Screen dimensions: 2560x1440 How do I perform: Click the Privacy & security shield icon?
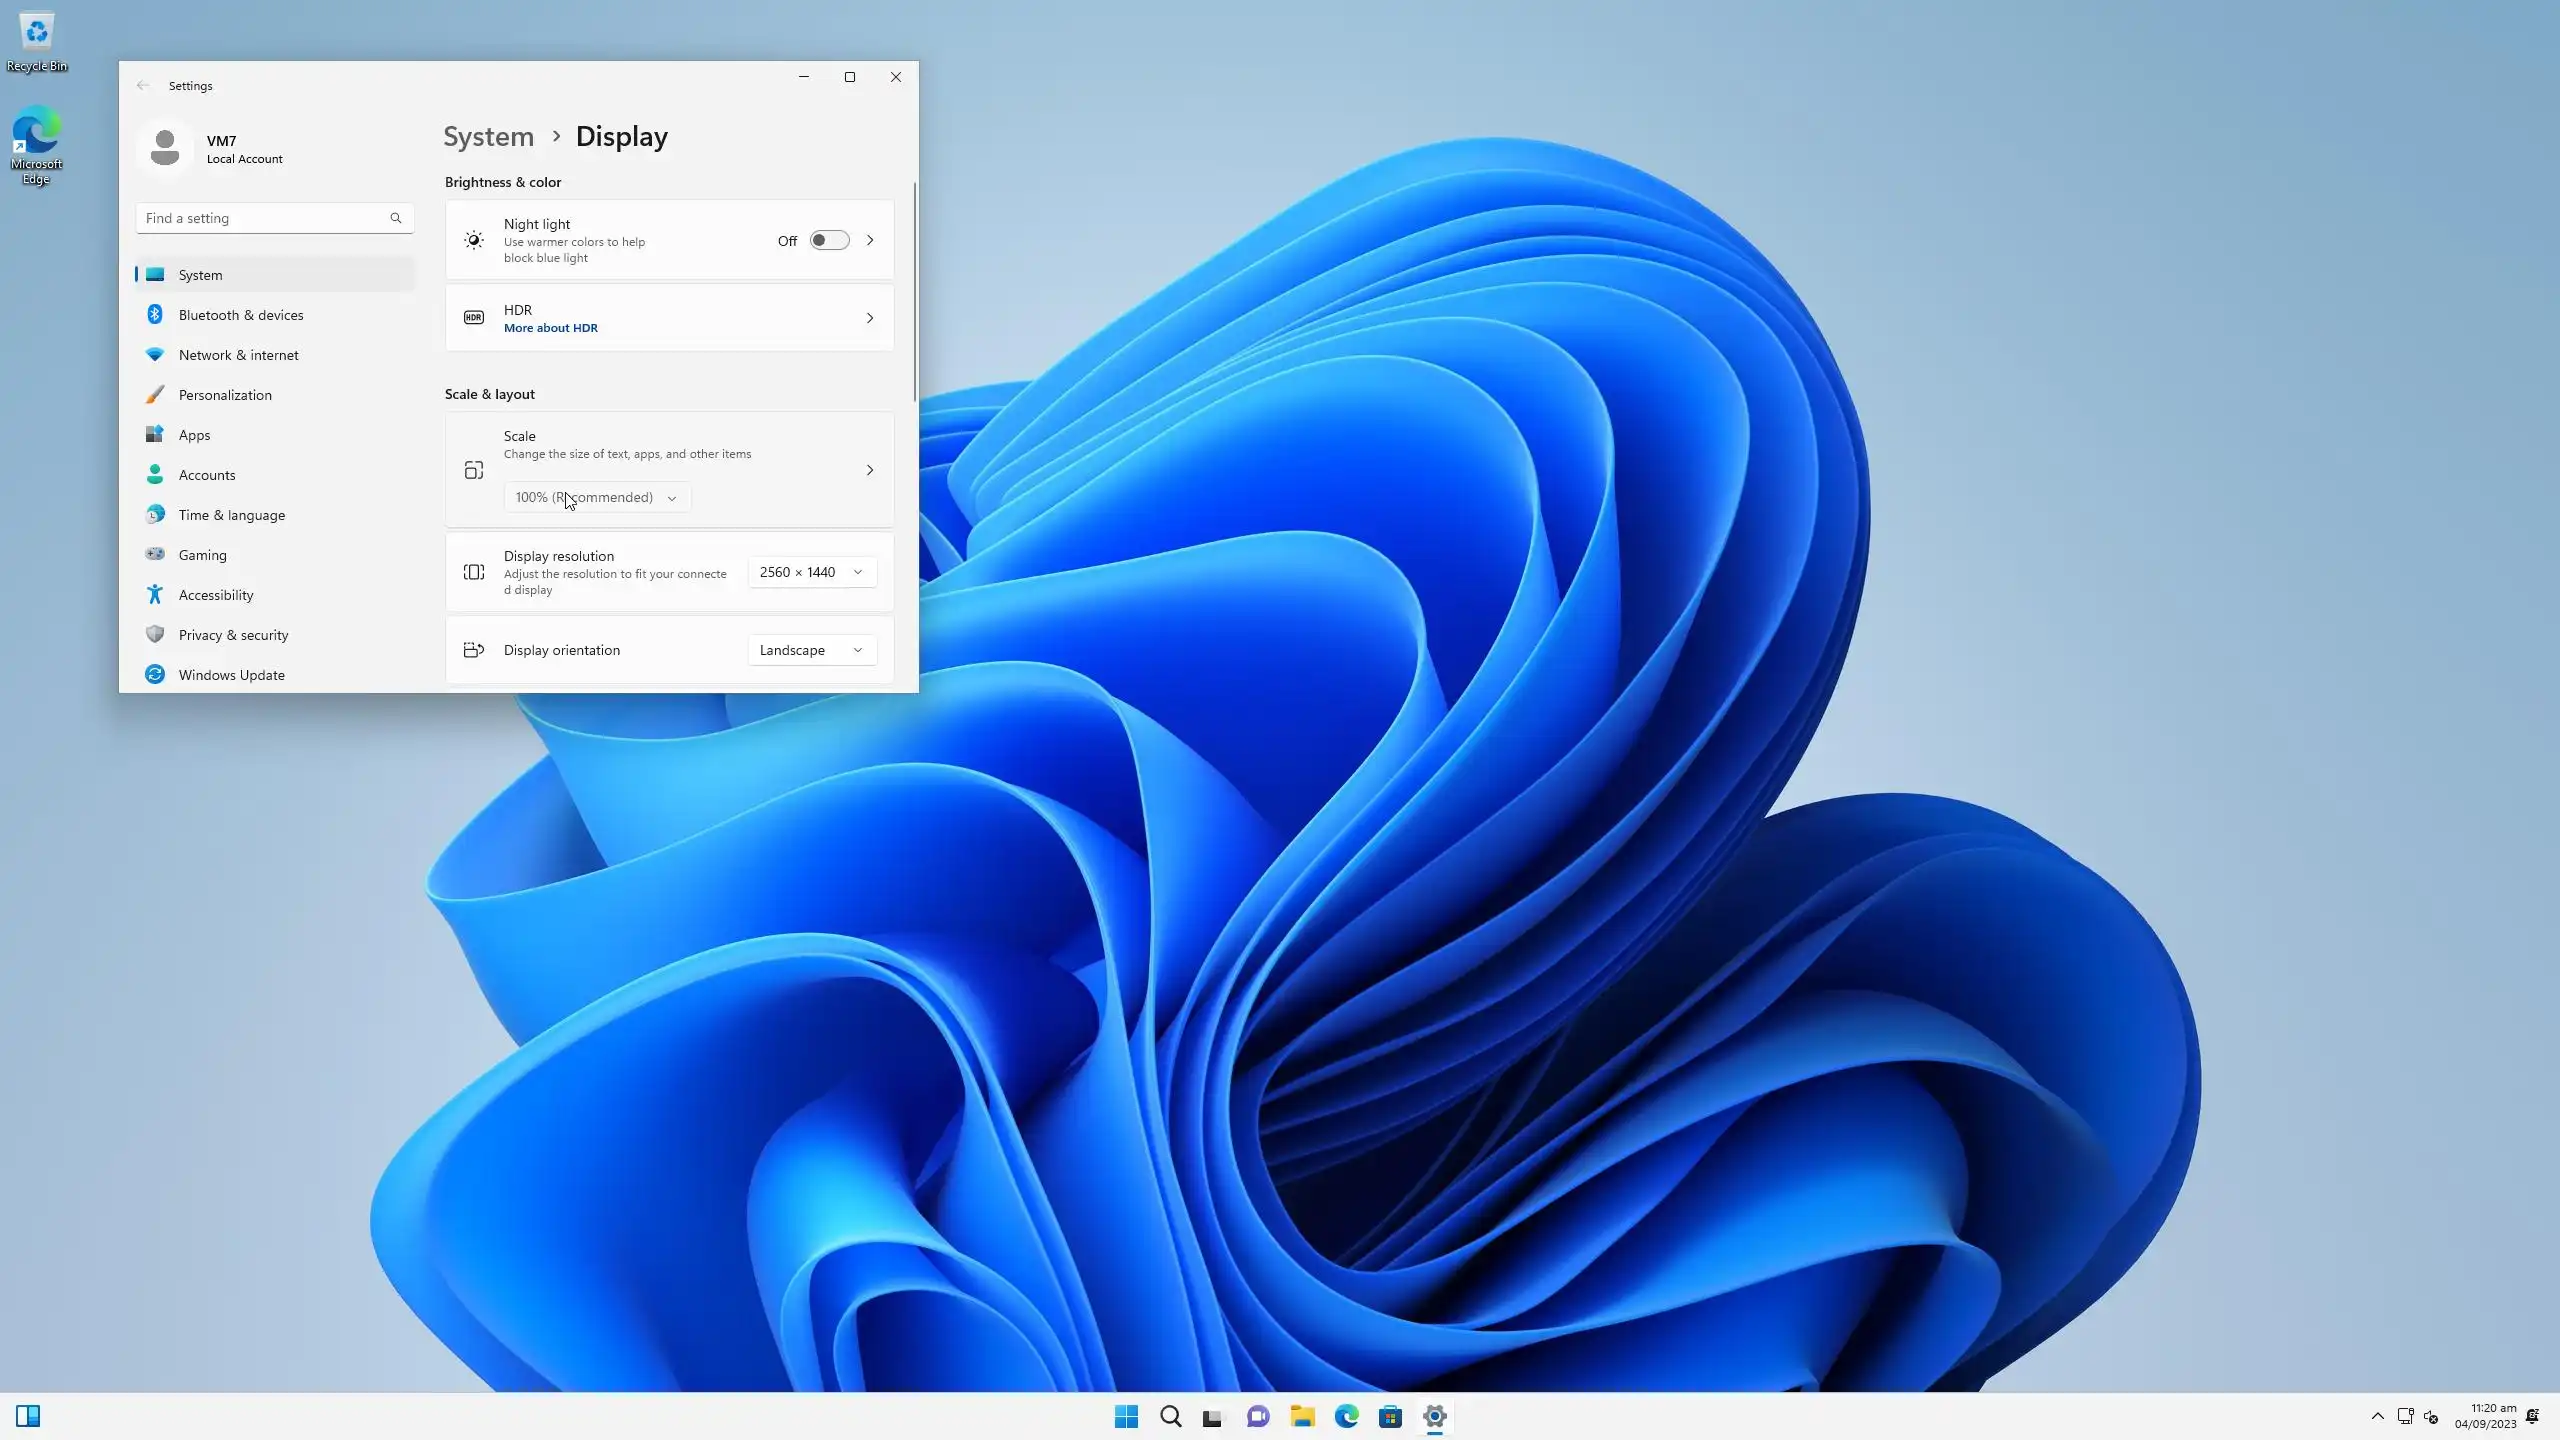(155, 635)
